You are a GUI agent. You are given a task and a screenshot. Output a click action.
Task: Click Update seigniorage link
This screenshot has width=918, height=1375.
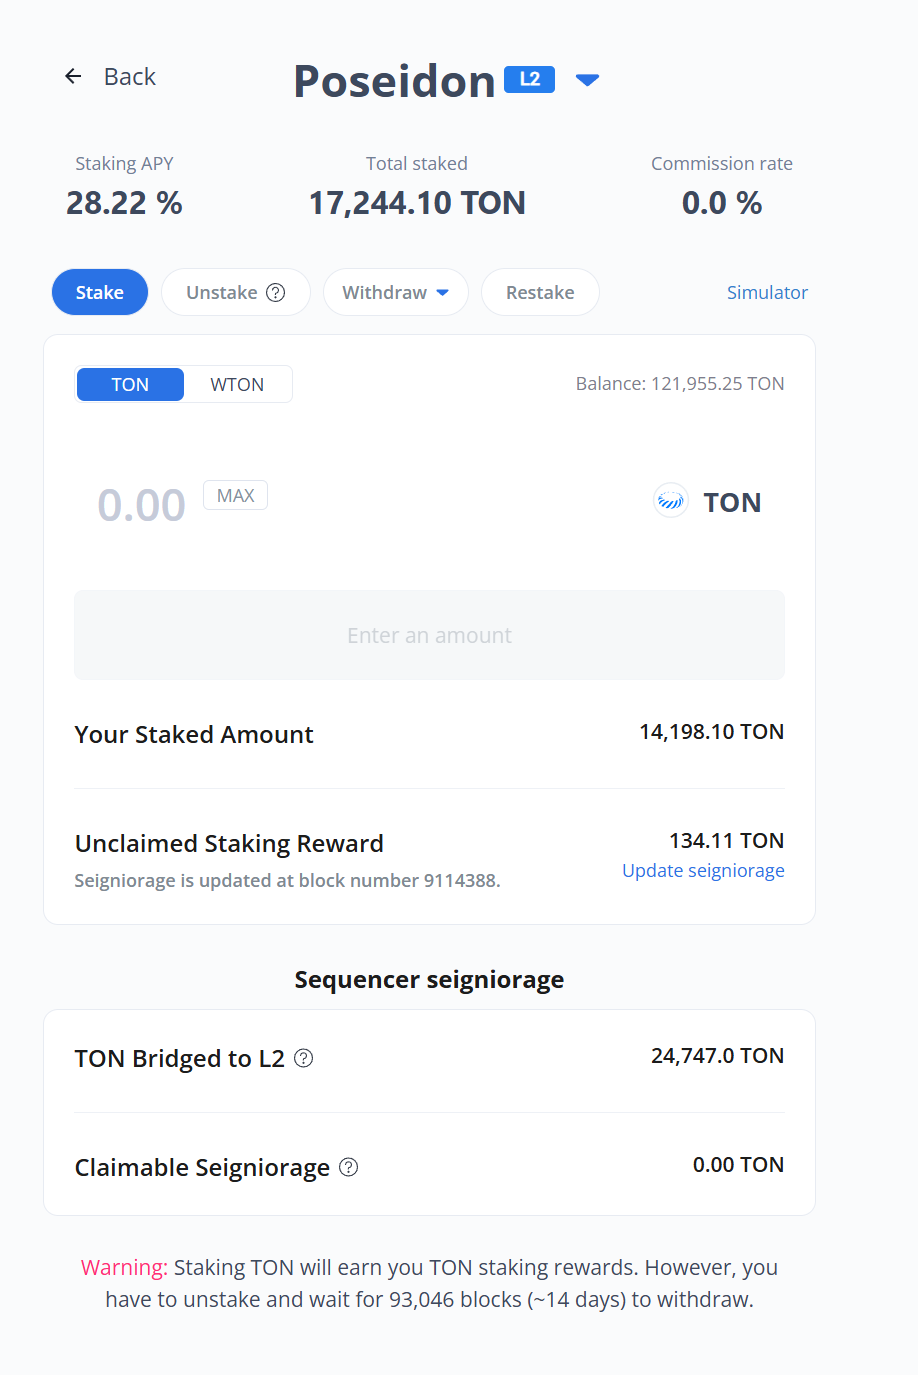[x=703, y=871]
